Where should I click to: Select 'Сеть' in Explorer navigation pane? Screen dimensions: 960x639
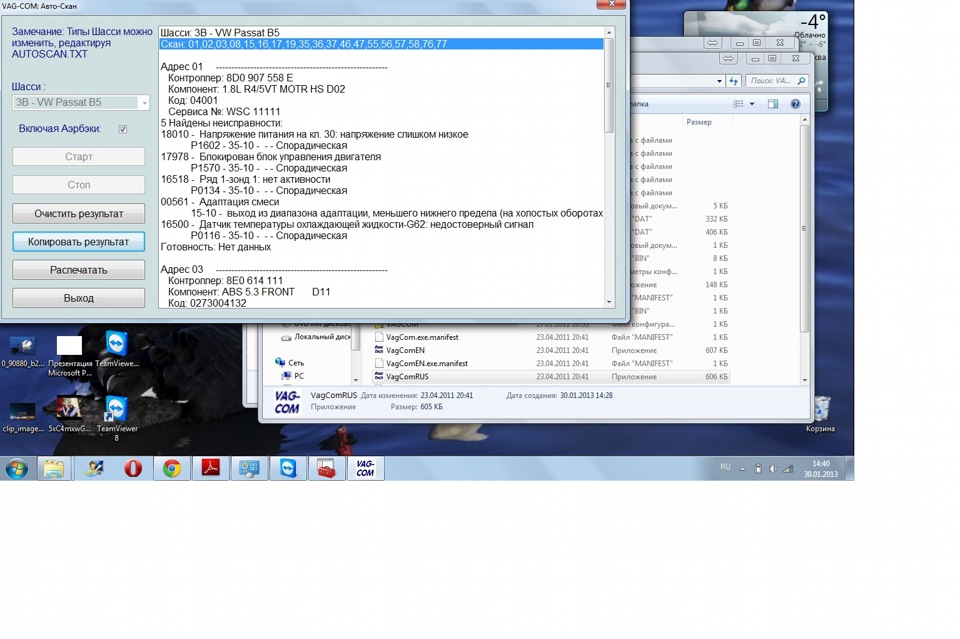(295, 362)
